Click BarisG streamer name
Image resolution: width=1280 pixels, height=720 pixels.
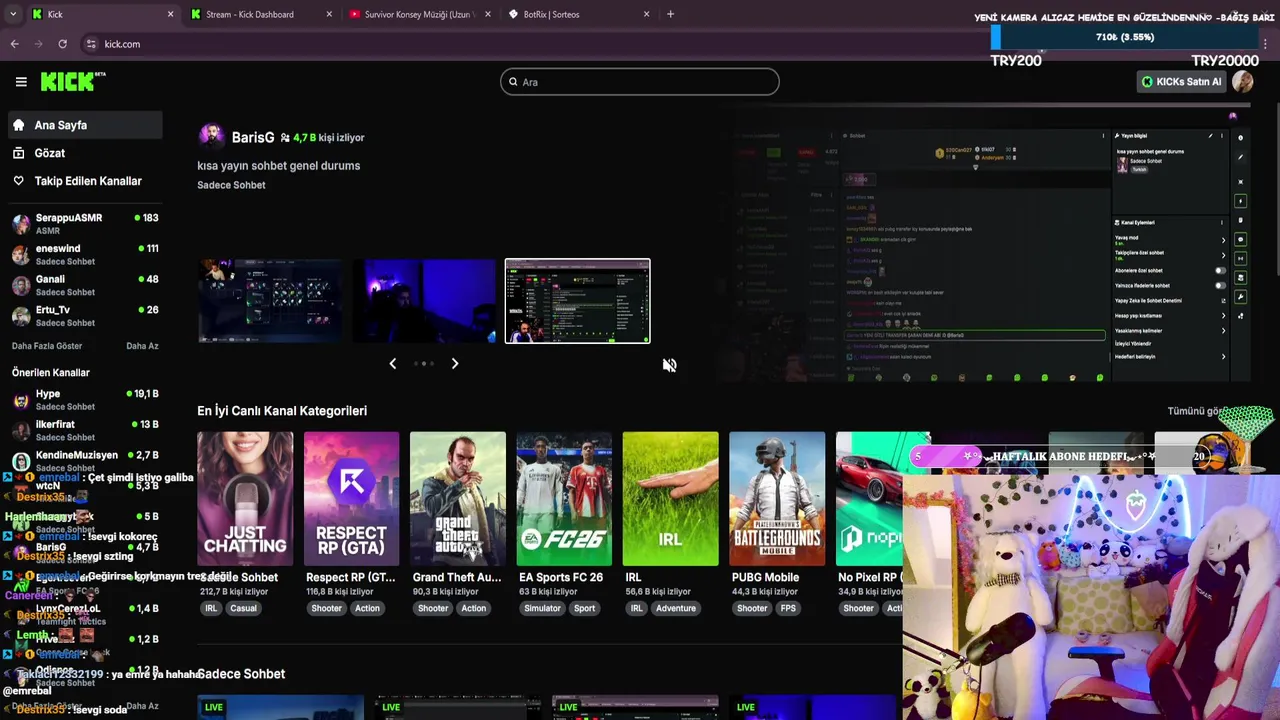coord(253,137)
